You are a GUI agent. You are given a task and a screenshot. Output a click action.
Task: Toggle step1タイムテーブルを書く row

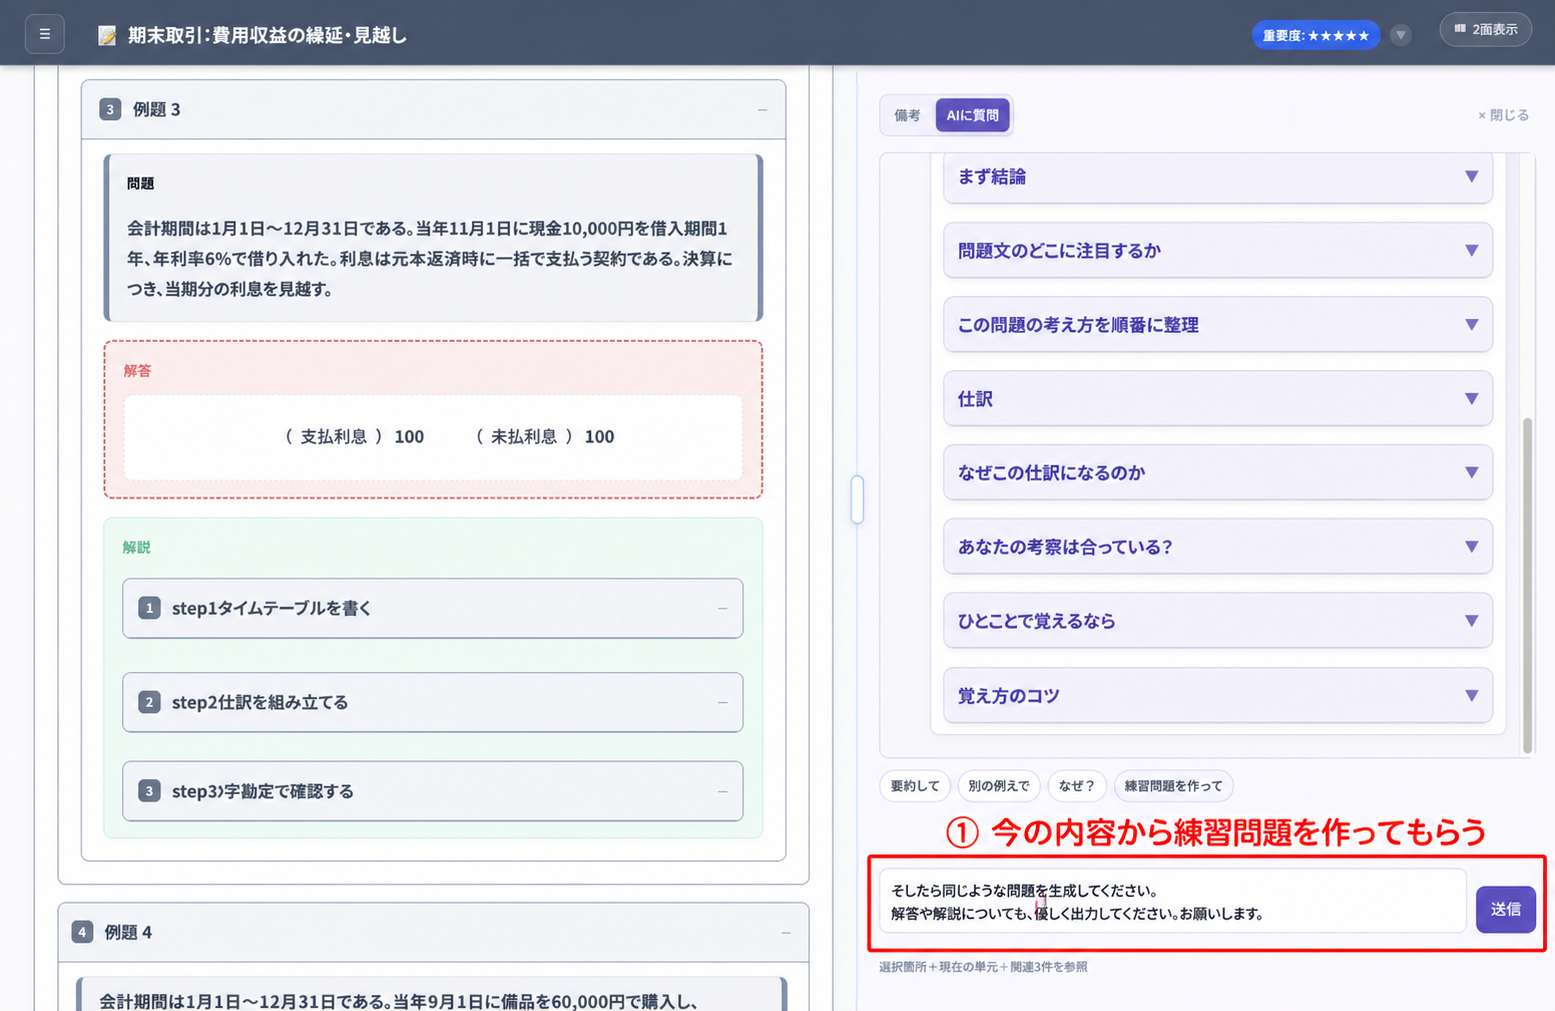pyautogui.click(x=433, y=608)
